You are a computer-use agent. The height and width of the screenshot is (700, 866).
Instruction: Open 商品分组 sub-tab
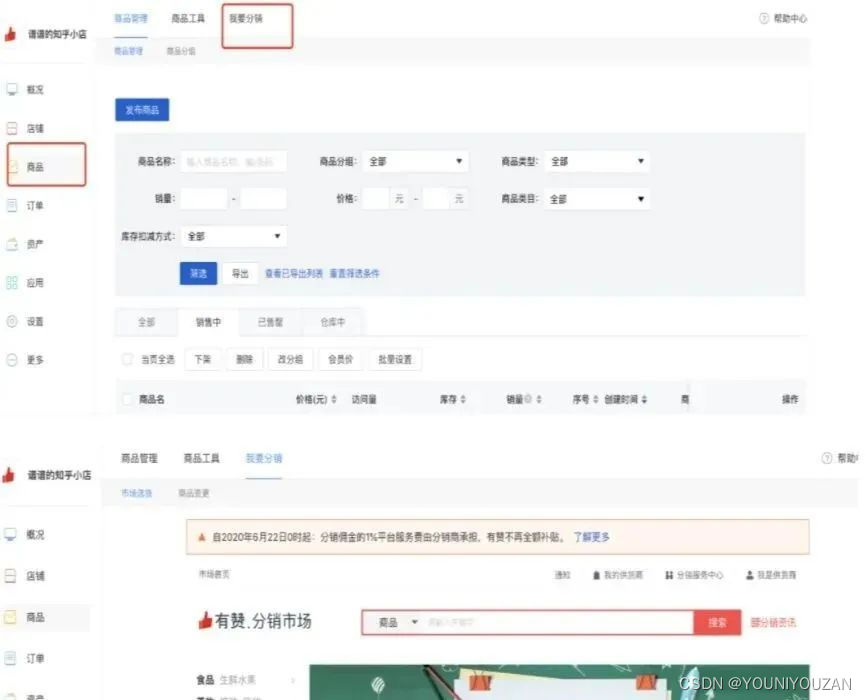(181, 51)
